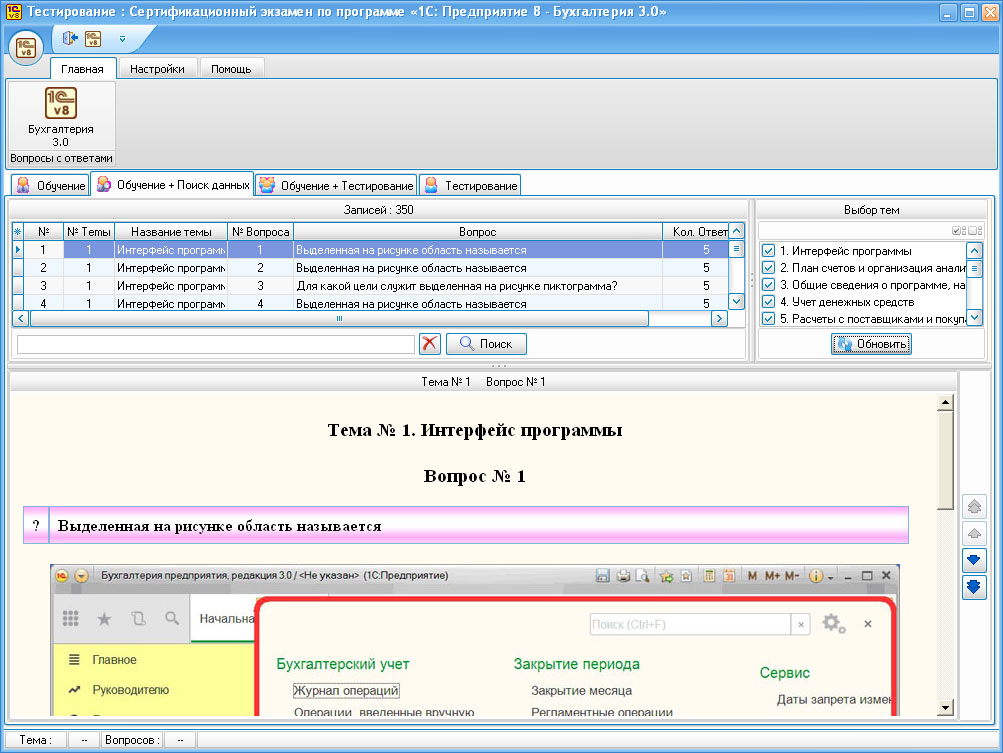Jump to the last question (bottom blue arrow)
Screen dimensions: 1003x753
coord(974,588)
